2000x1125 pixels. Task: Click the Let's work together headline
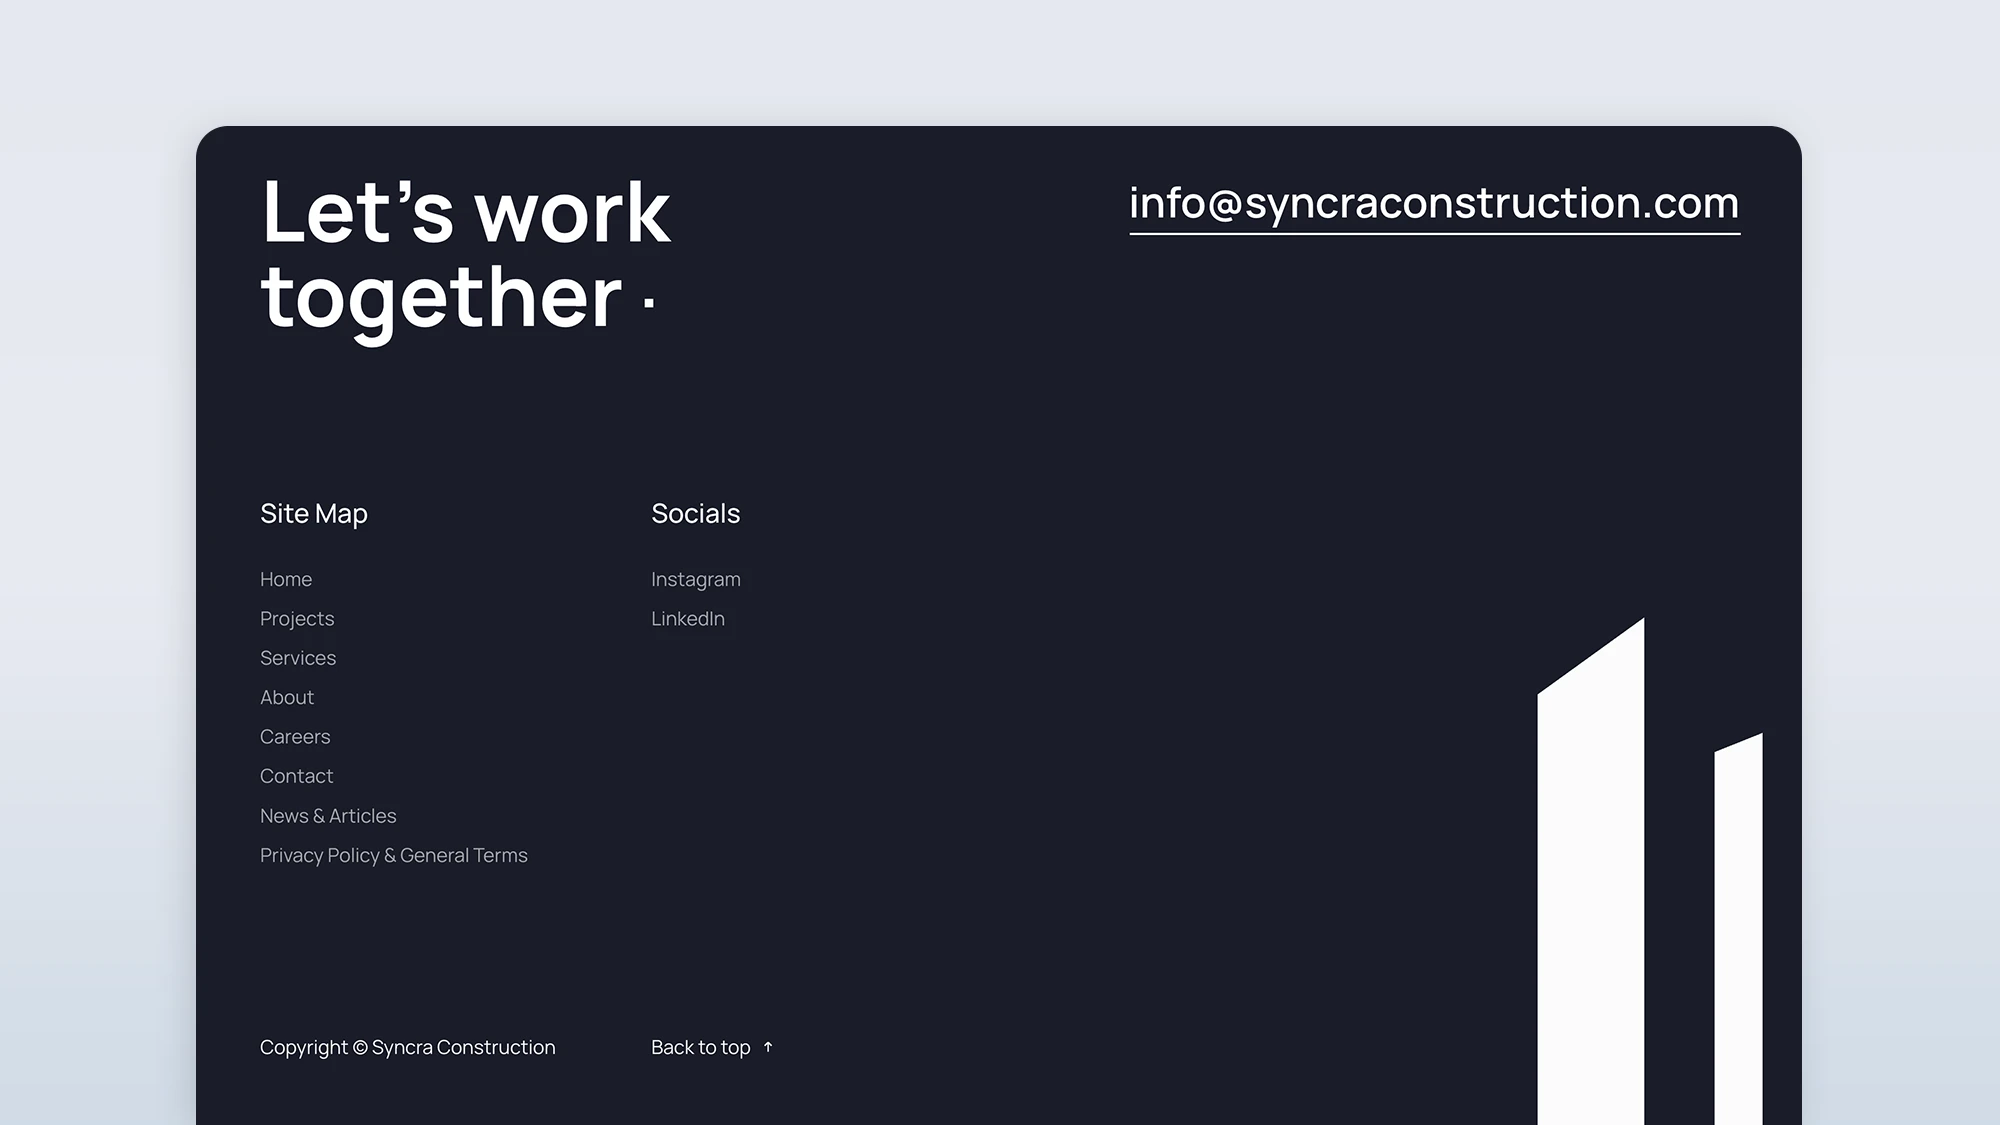pyautogui.click(x=465, y=253)
